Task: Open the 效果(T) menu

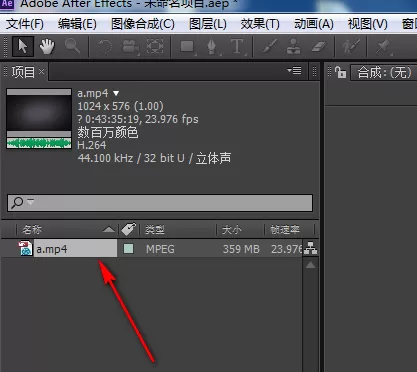Action: click(x=260, y=24)
